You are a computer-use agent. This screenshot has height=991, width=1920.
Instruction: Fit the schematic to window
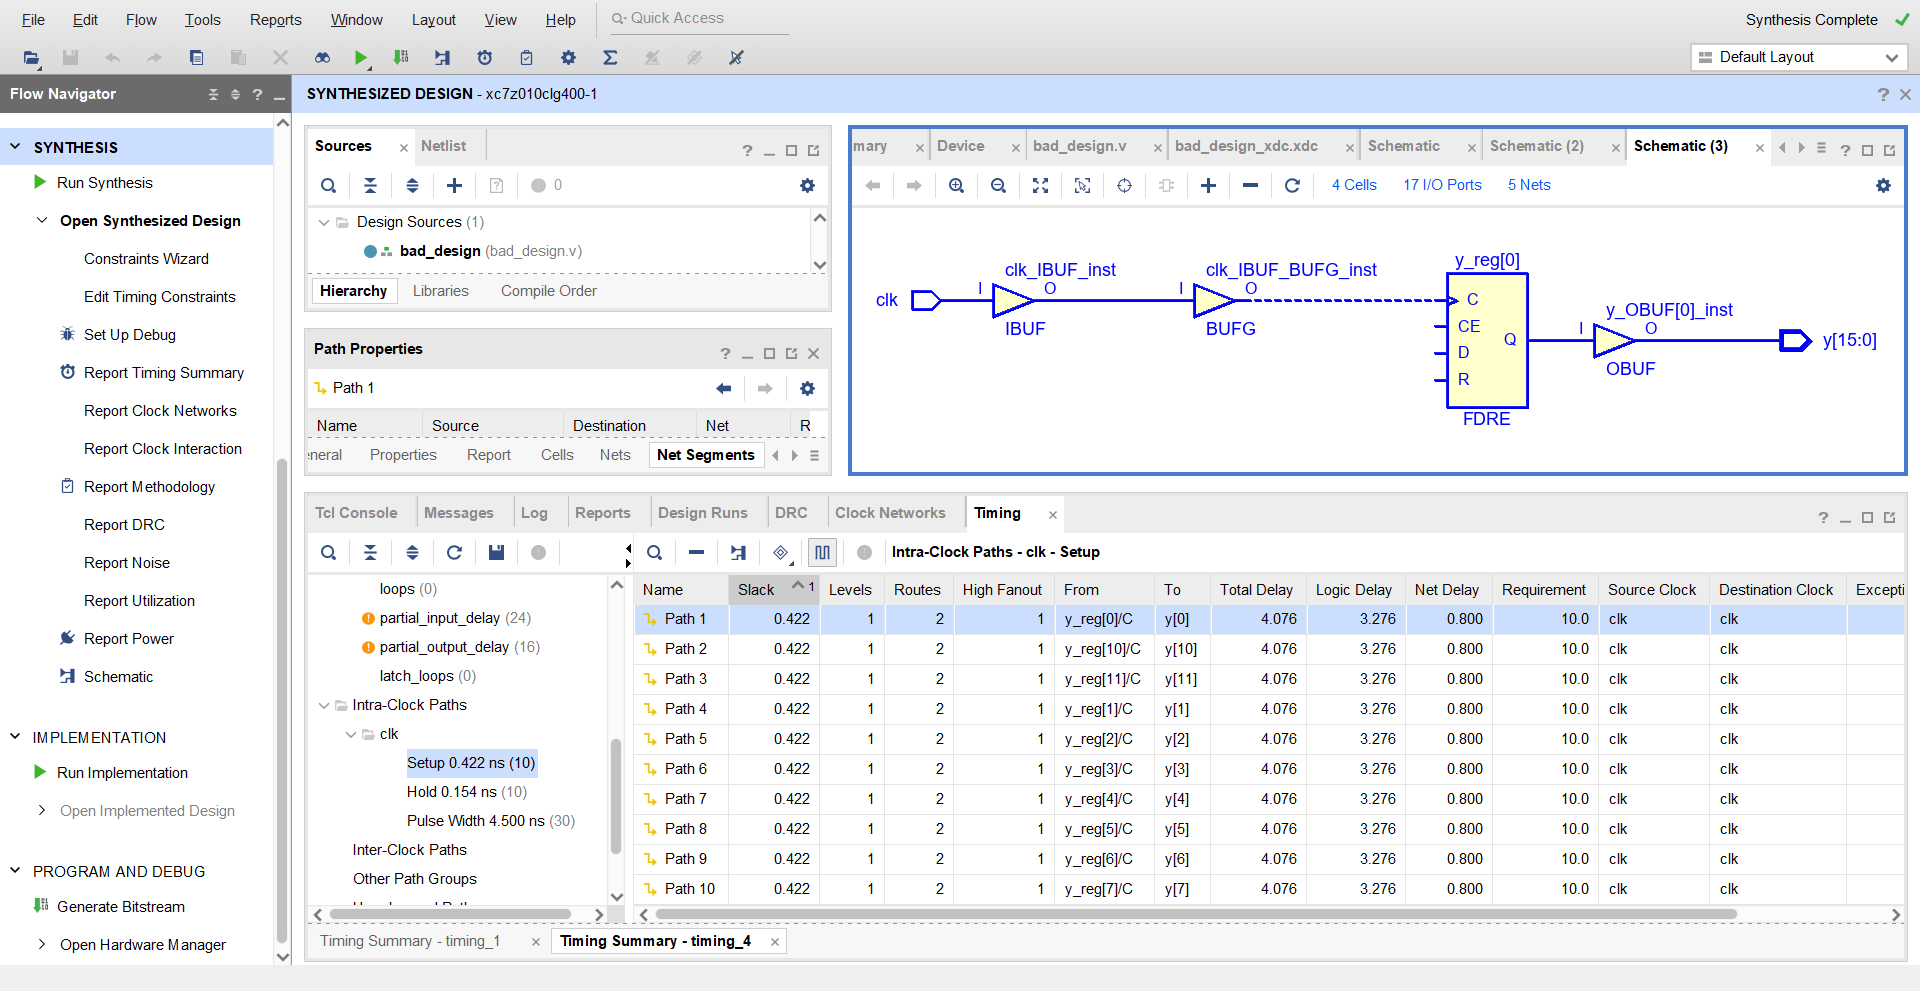point(1040,185)
